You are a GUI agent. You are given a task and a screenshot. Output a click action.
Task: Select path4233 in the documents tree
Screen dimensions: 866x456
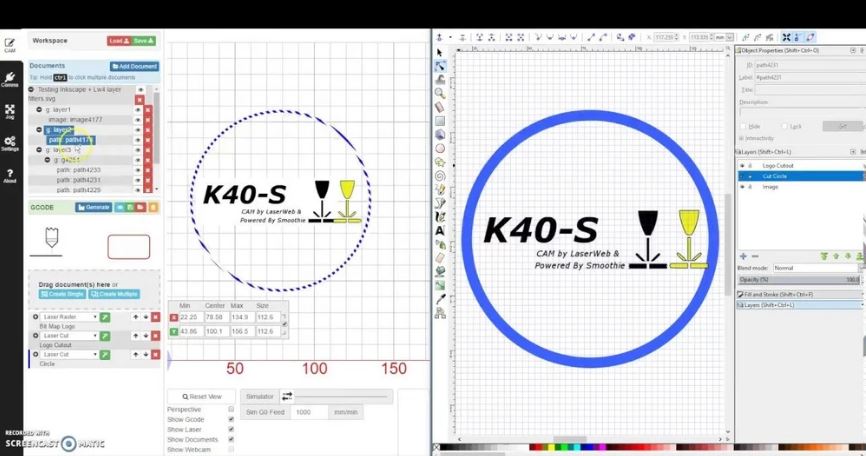click(x=78, y=170)
